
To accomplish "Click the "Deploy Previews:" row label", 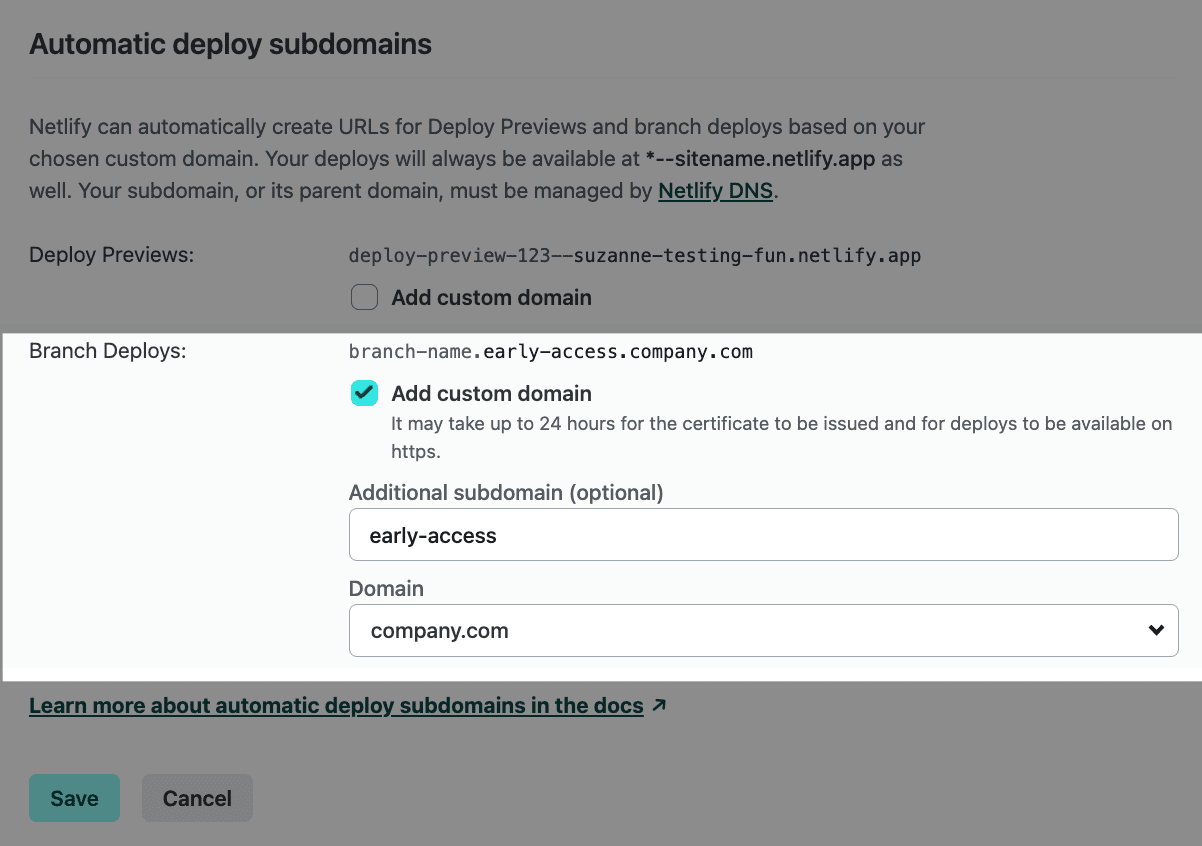I will [111, 255].
